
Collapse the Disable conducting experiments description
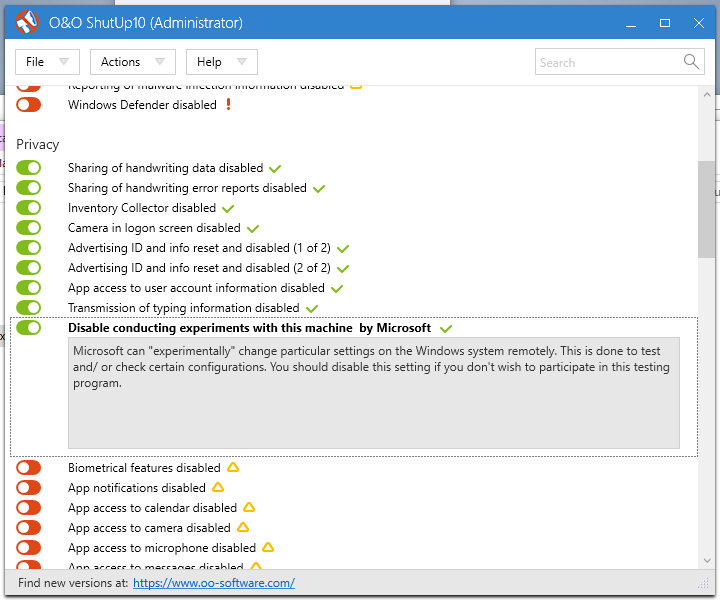point(249,328)
